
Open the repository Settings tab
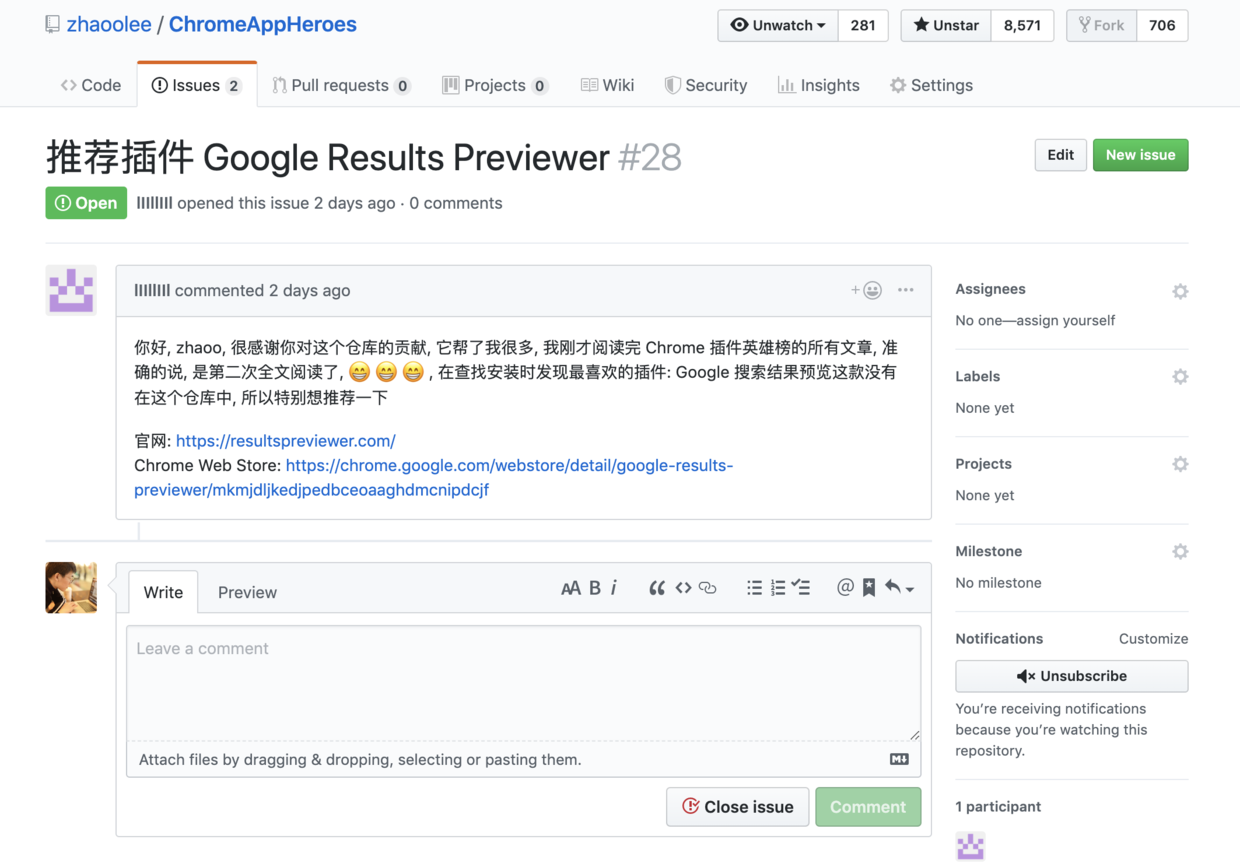pyautogui.click(x=931, y=85)
